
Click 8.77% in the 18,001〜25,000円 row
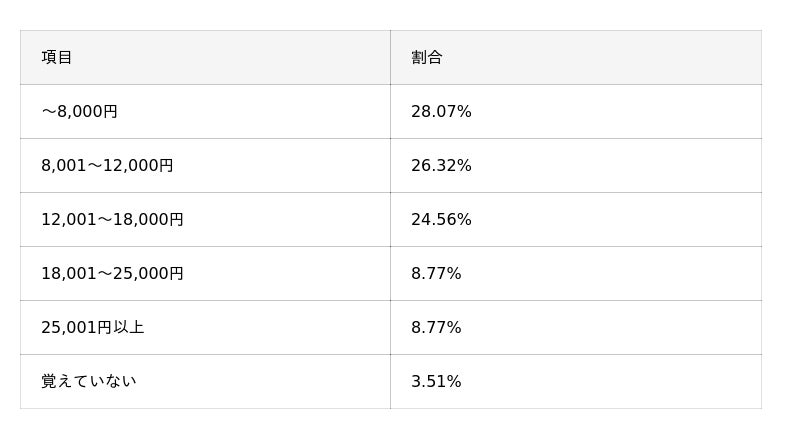pos(436,274)
